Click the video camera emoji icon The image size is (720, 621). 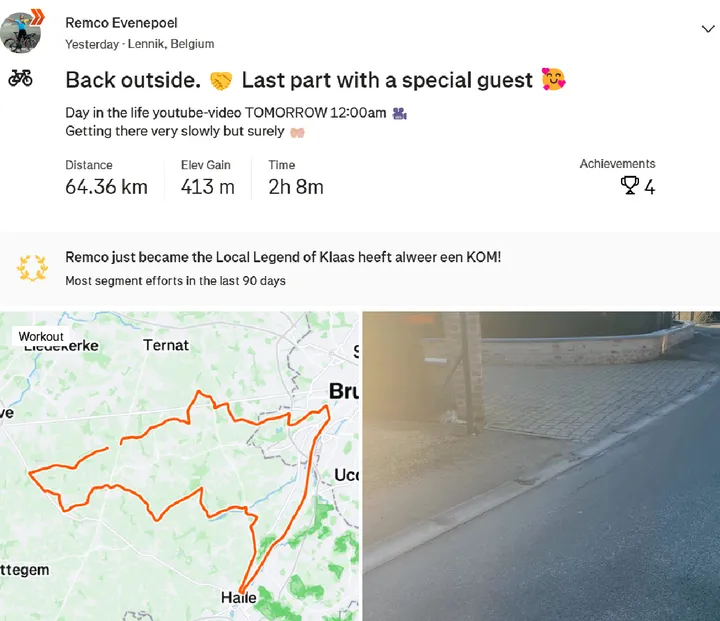coord(400,113)
